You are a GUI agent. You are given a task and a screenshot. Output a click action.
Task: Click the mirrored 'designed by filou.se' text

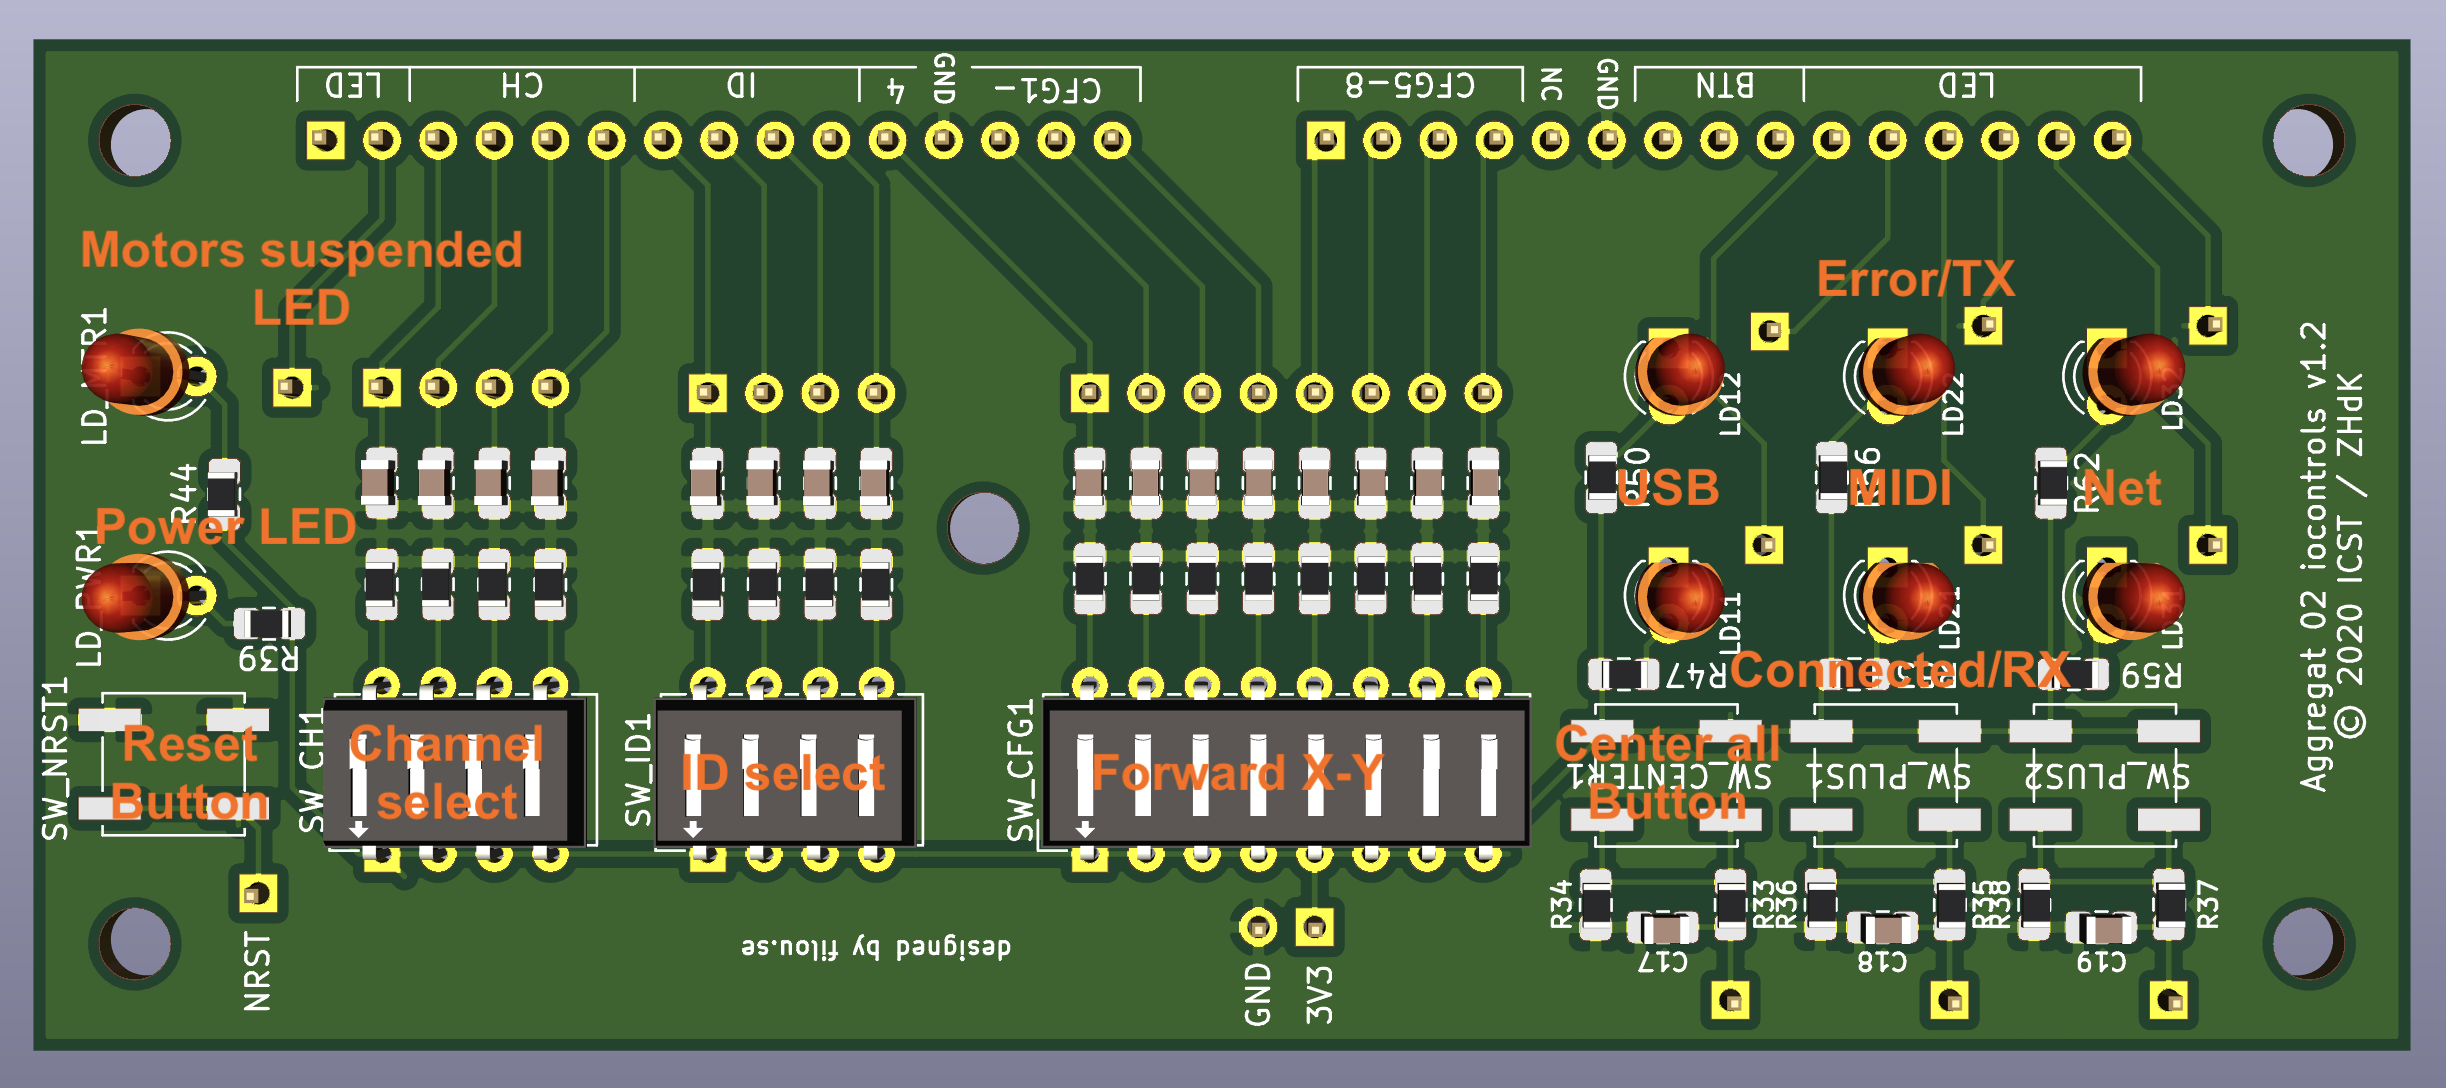(876, 946)
